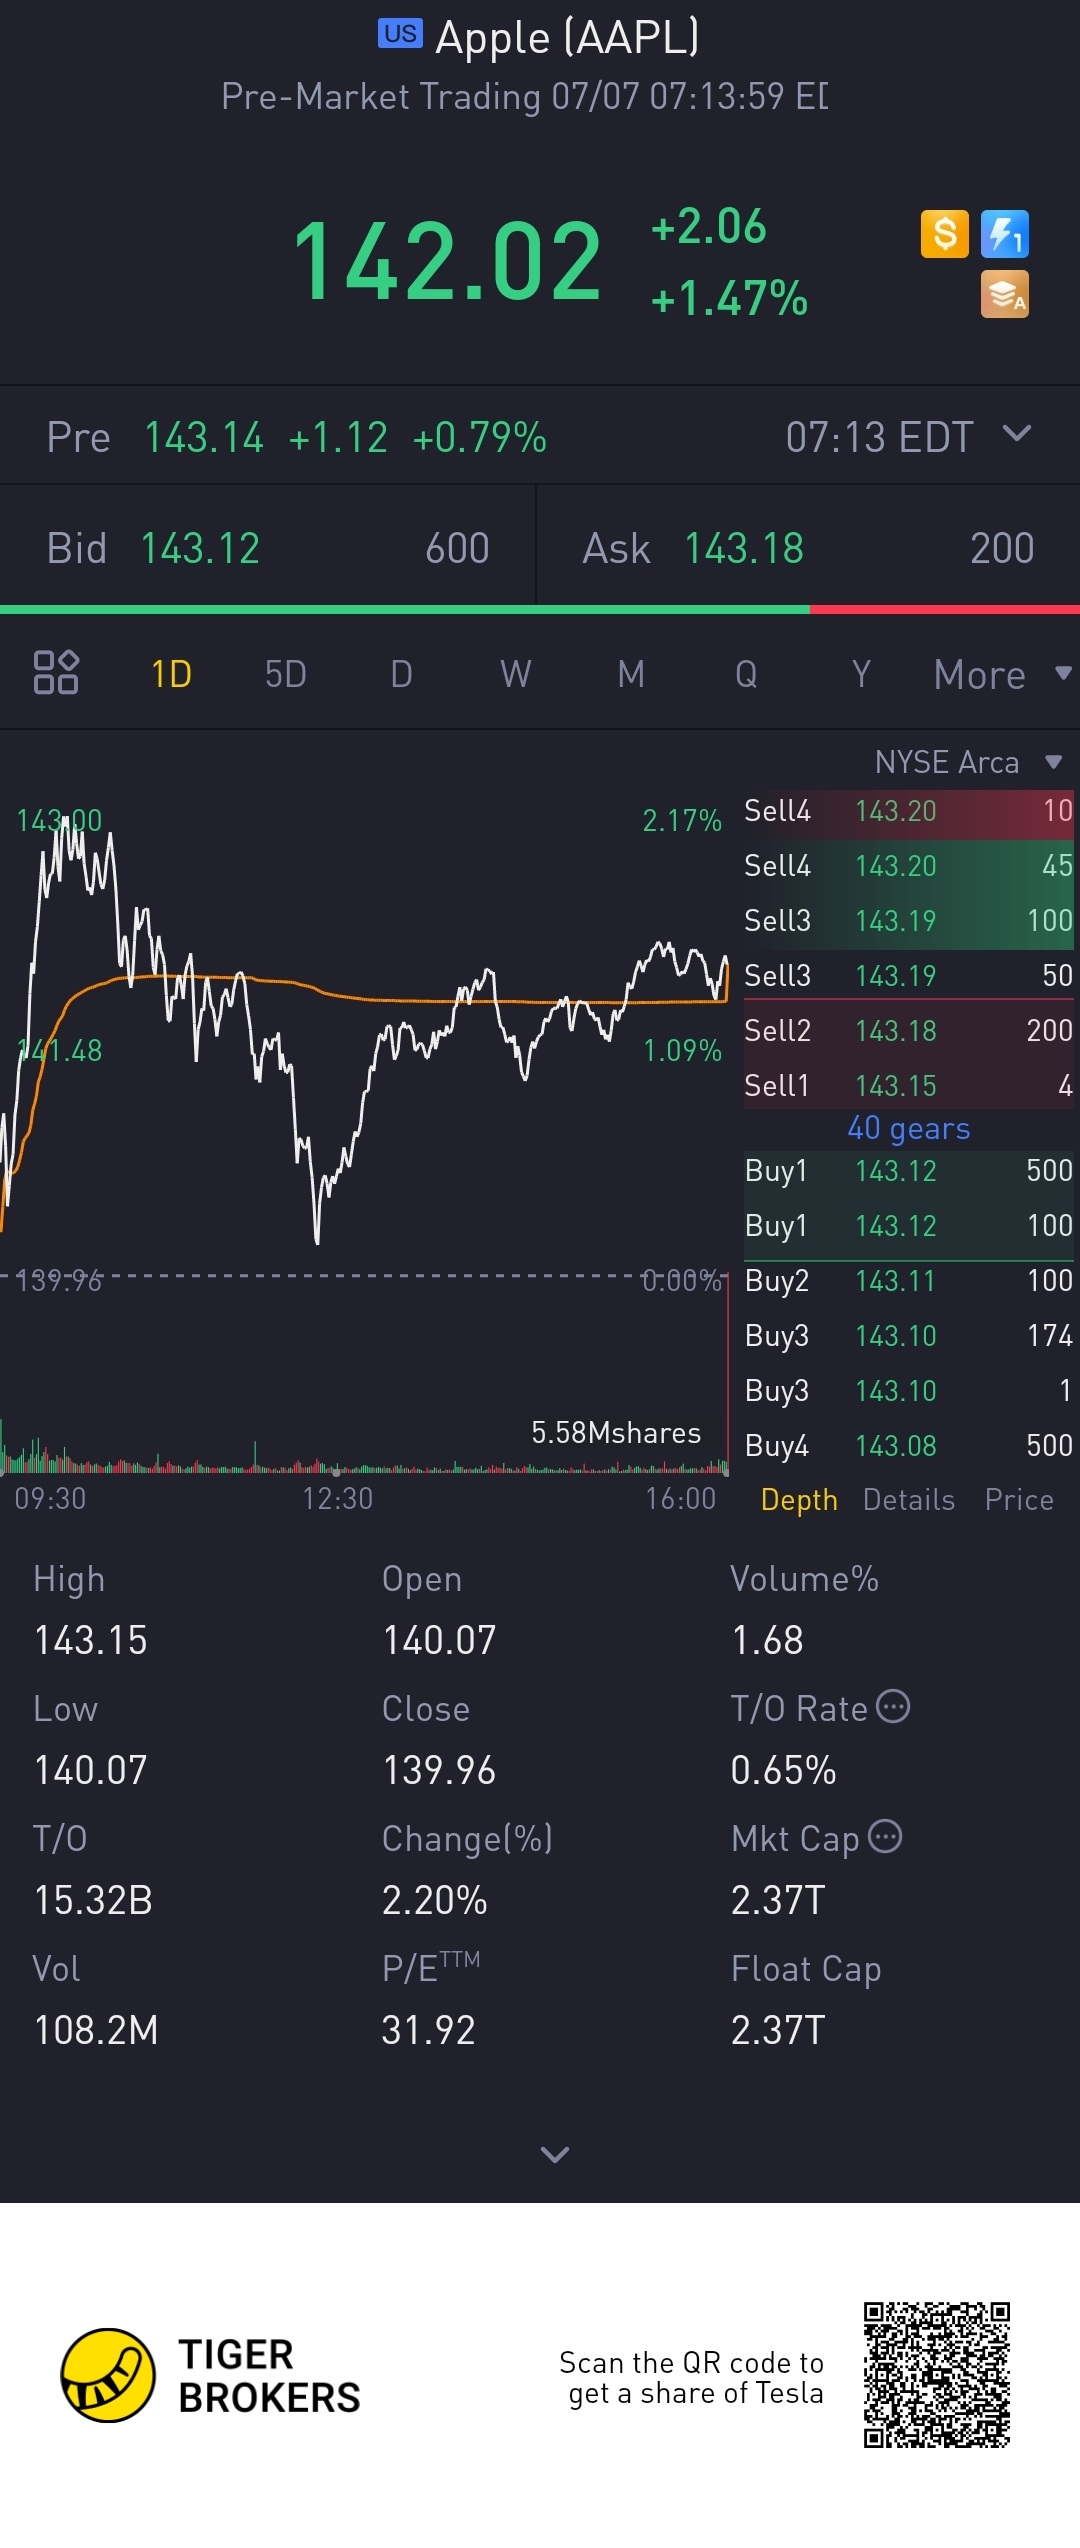Open T/O Rate info bubble icon
This screenshot has width=1080, height=2548.
click(x=893, y=1706)
